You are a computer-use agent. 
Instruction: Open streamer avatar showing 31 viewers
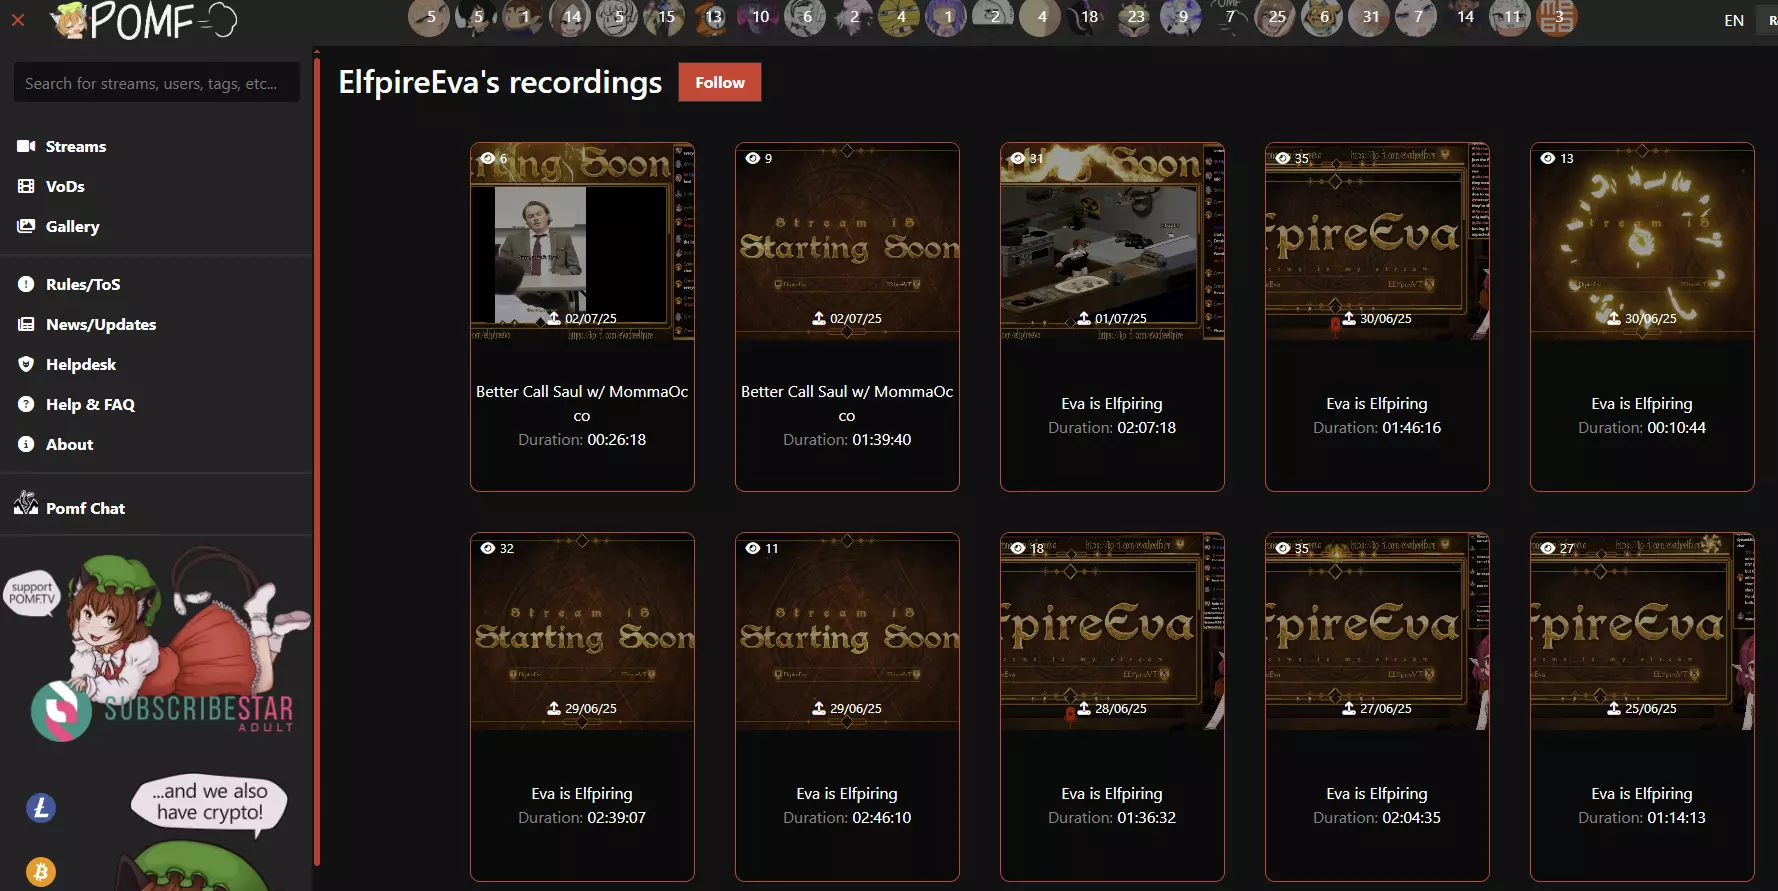point(1369,16)
